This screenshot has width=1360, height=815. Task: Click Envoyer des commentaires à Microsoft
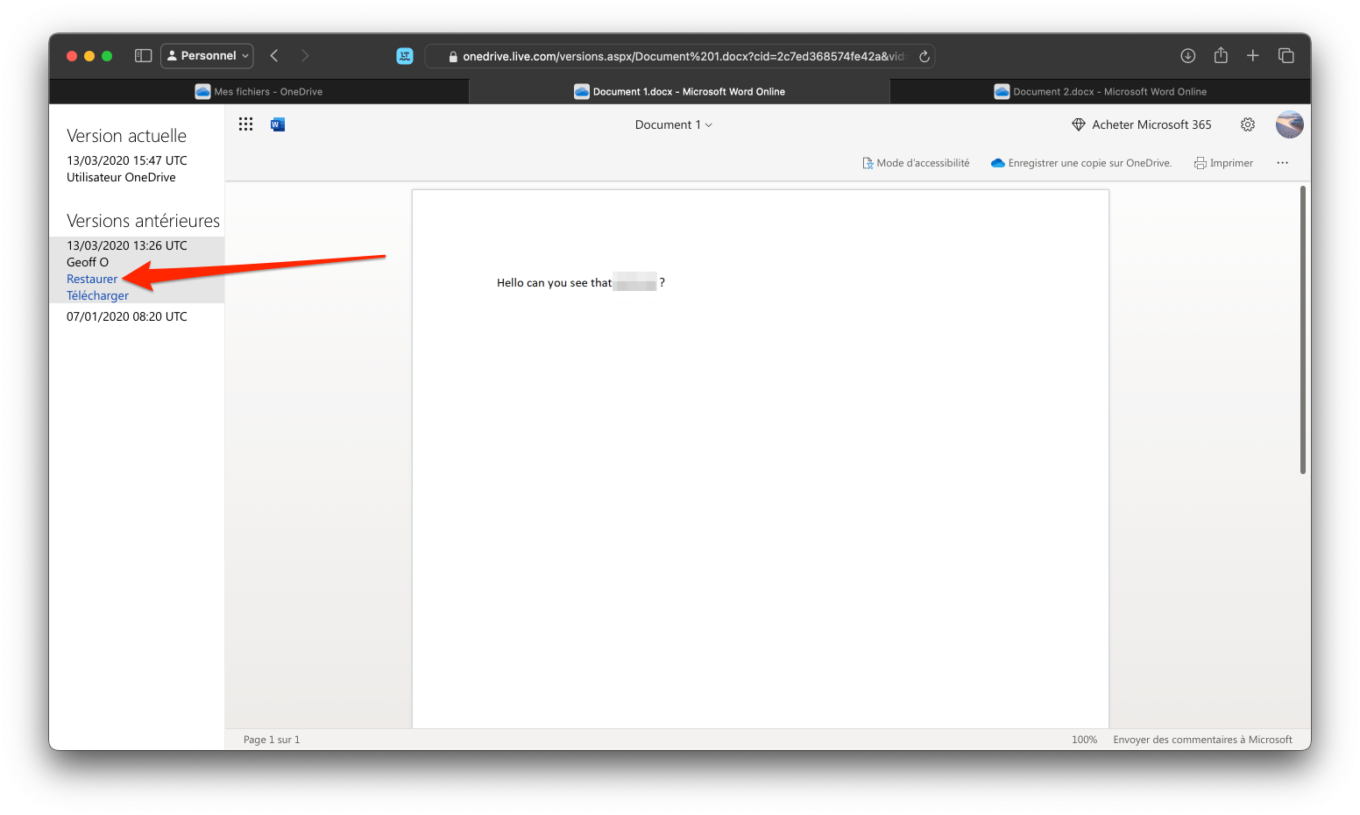[1203, 740]
